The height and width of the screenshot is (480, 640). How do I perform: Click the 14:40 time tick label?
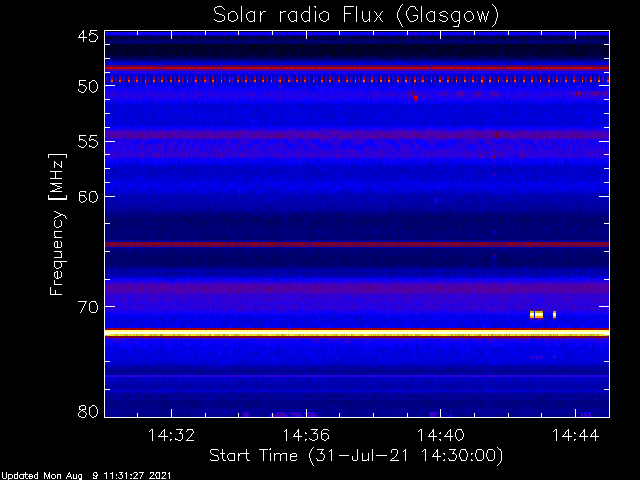pyautogui.click(x=440, y=435)
